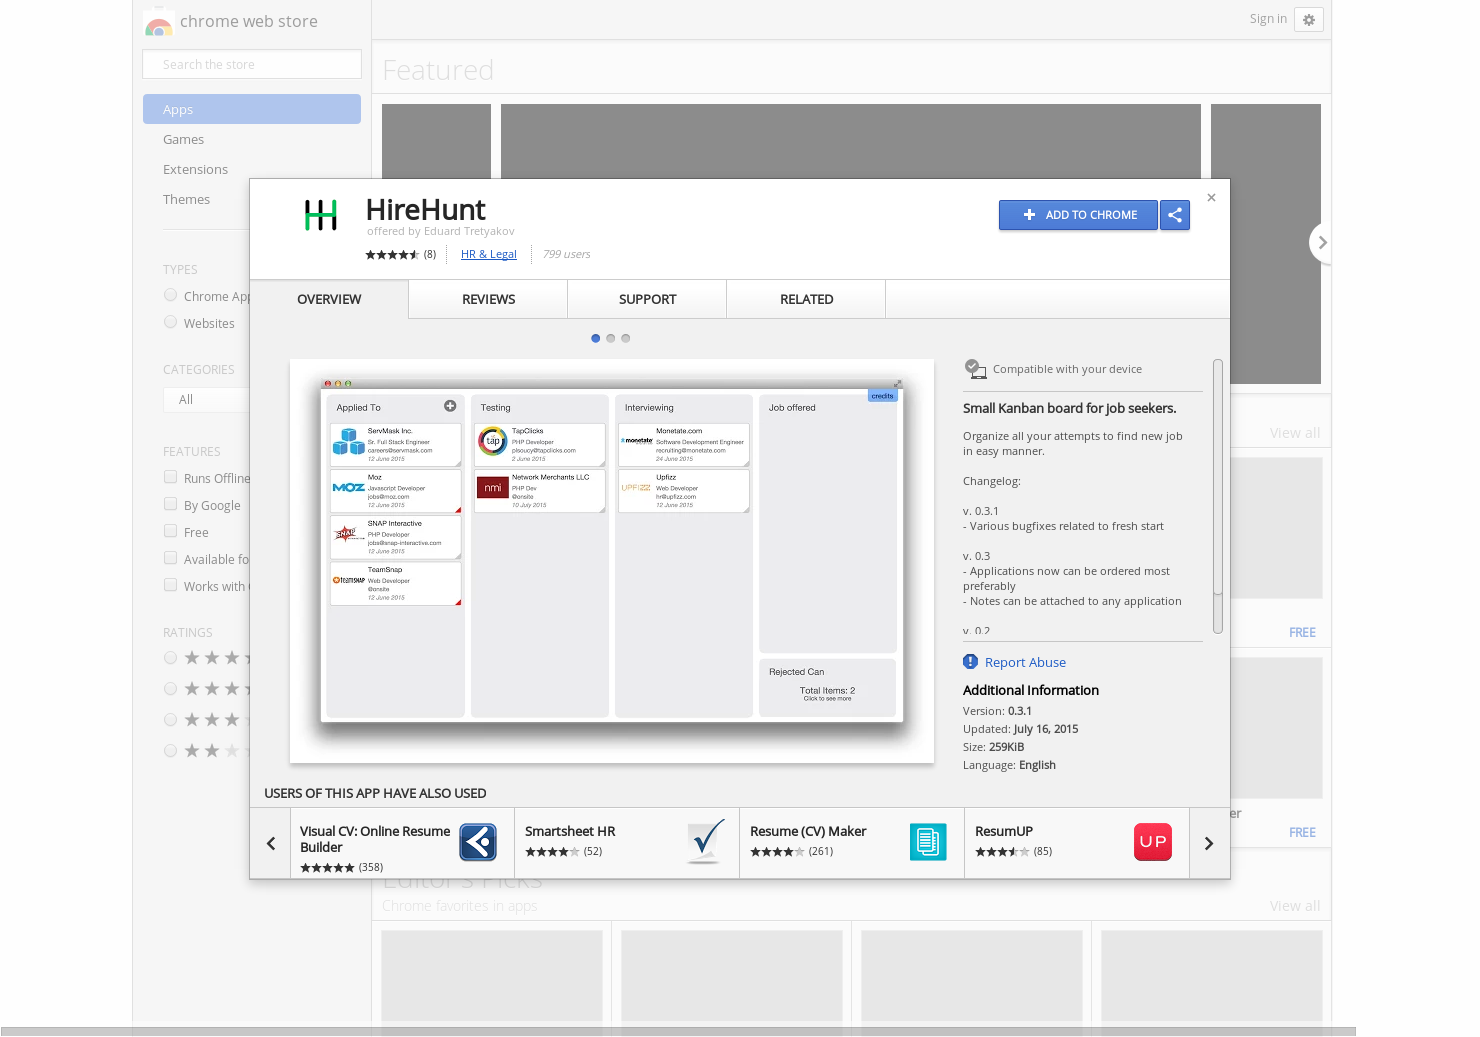1480x1037 pixels.
Task: Check the Free apps filter
Action: click(171, 530)
